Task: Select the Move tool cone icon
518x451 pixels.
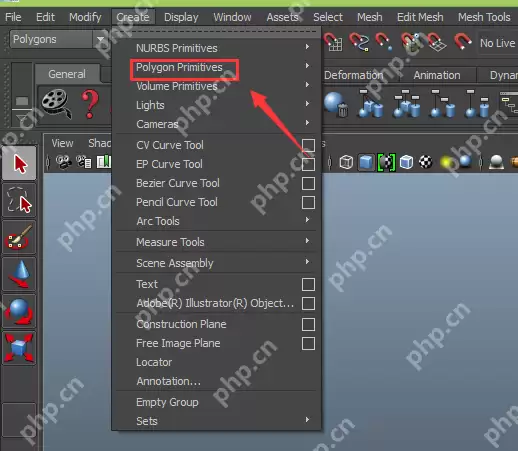Action: tap(19, 274)
